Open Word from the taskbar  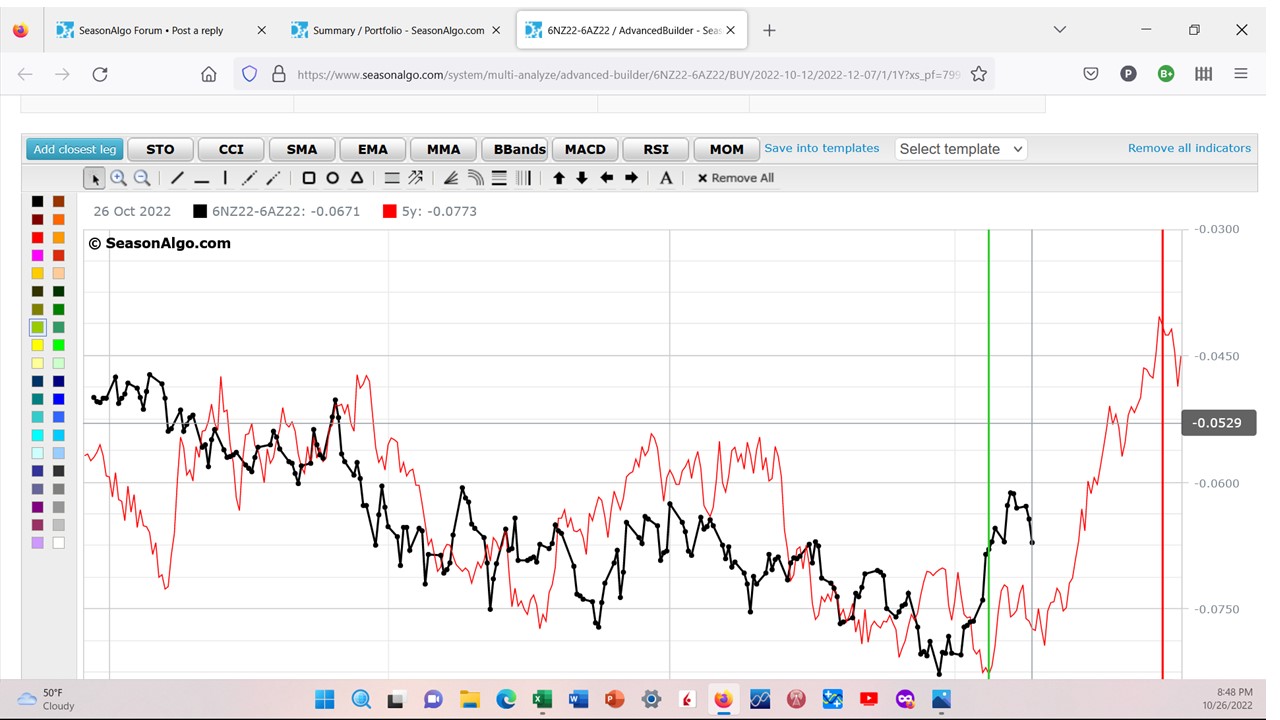click(578, 699)
